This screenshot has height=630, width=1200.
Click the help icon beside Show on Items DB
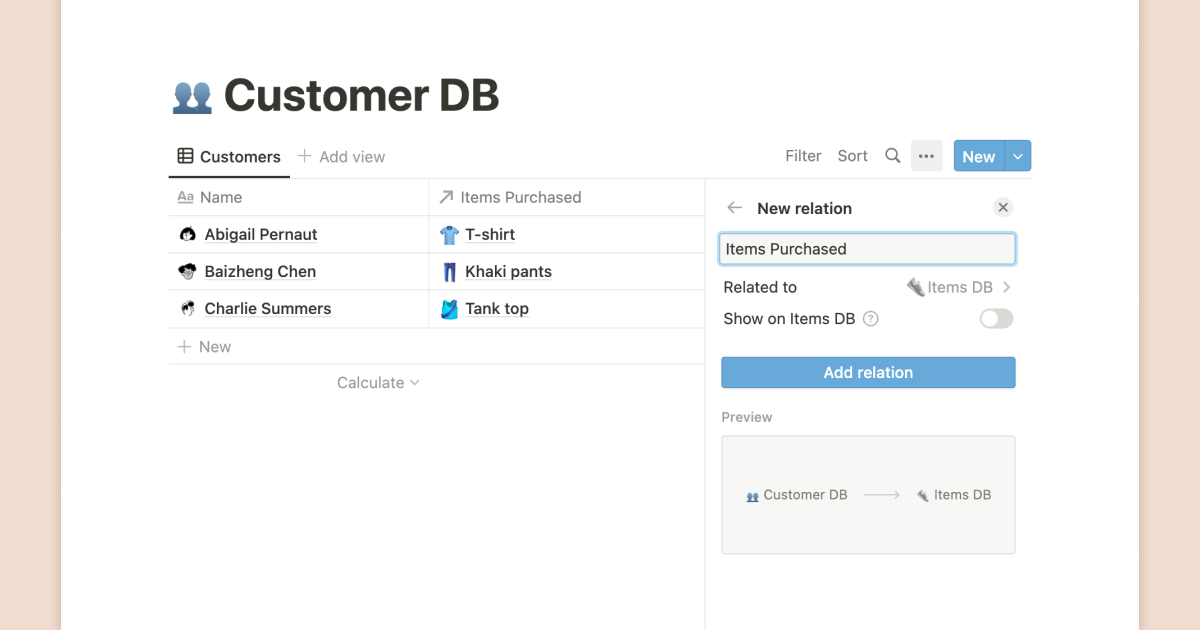(x=871, y=319)
